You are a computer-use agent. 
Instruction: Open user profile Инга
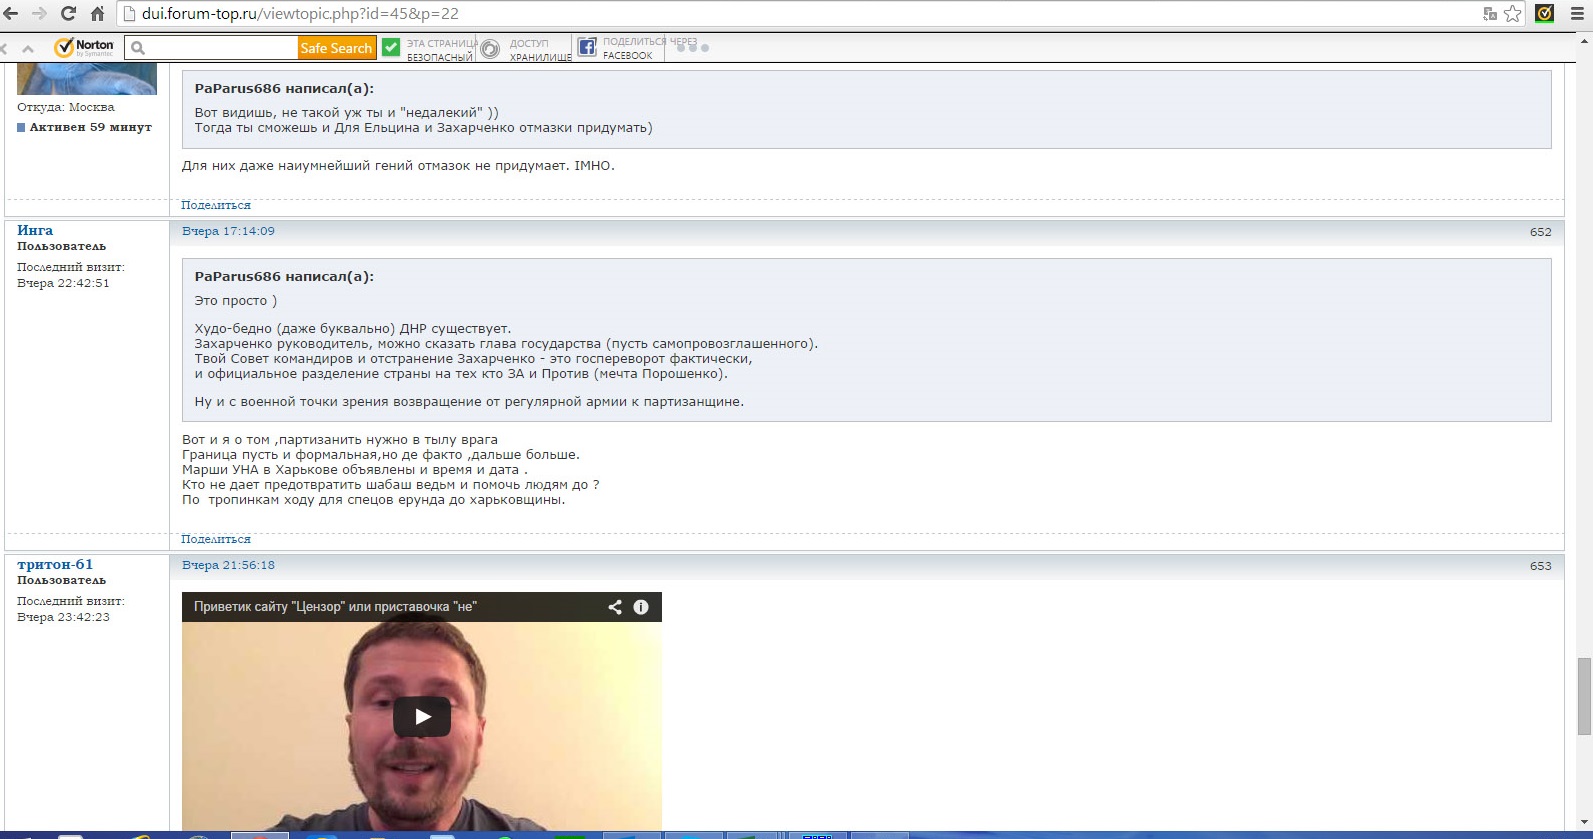(35, 230)
